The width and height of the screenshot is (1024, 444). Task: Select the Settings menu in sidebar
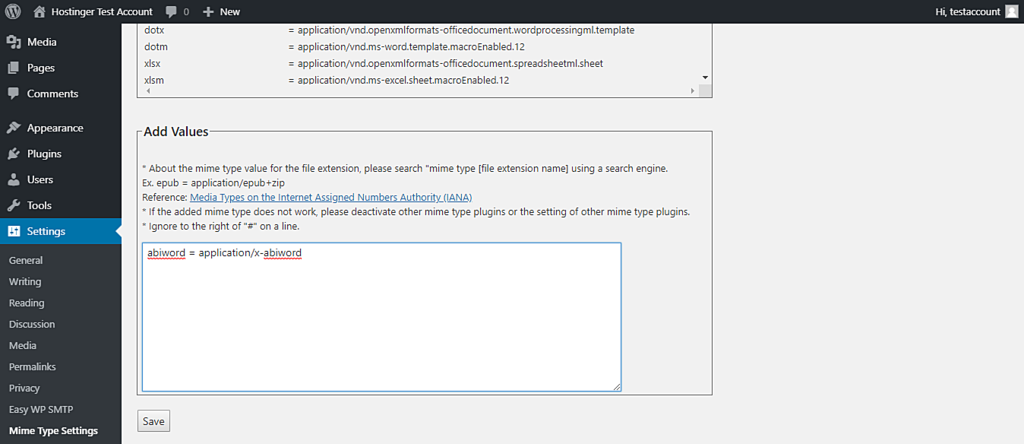(x=46, y=231)
